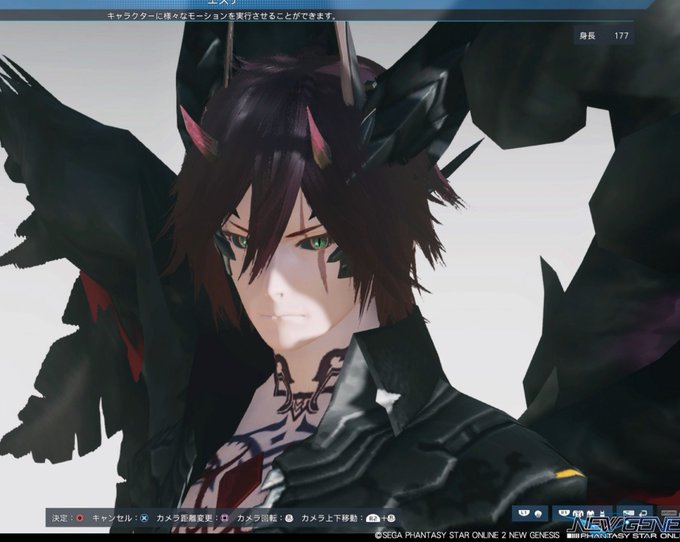Click the R1 shortcut box
The image size is (680, 542).
582,513
